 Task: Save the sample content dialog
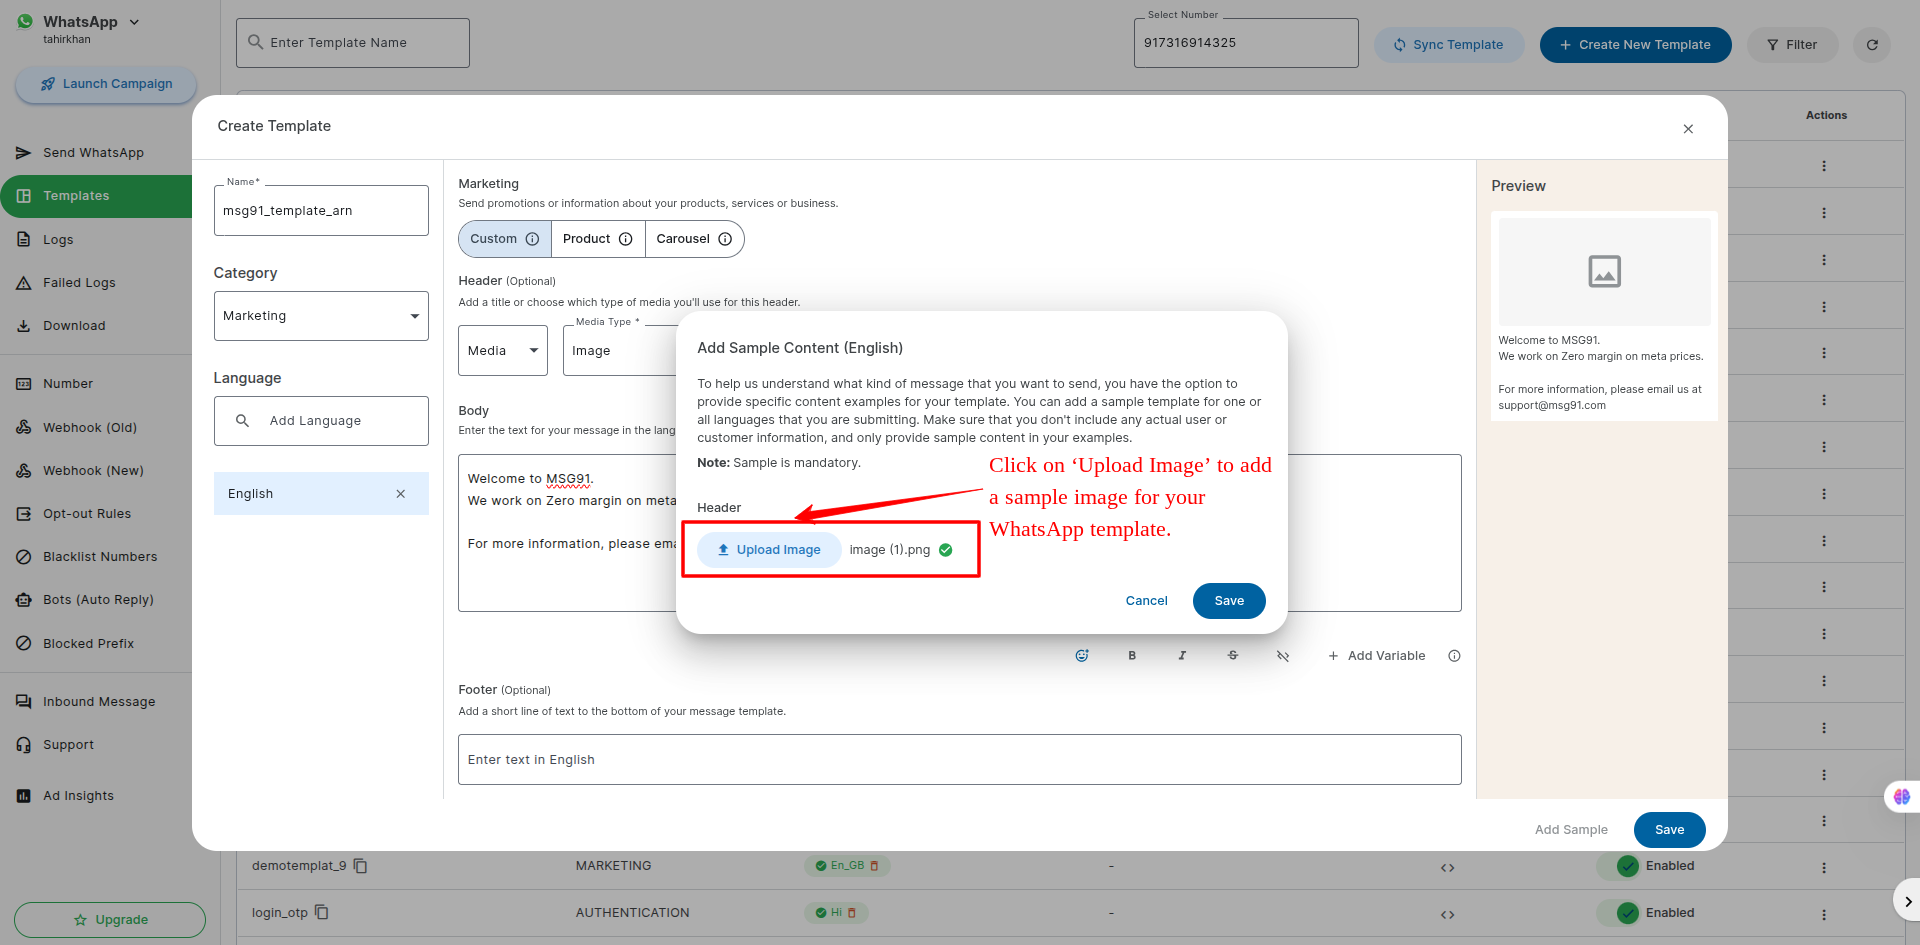tap(1229, 601)
